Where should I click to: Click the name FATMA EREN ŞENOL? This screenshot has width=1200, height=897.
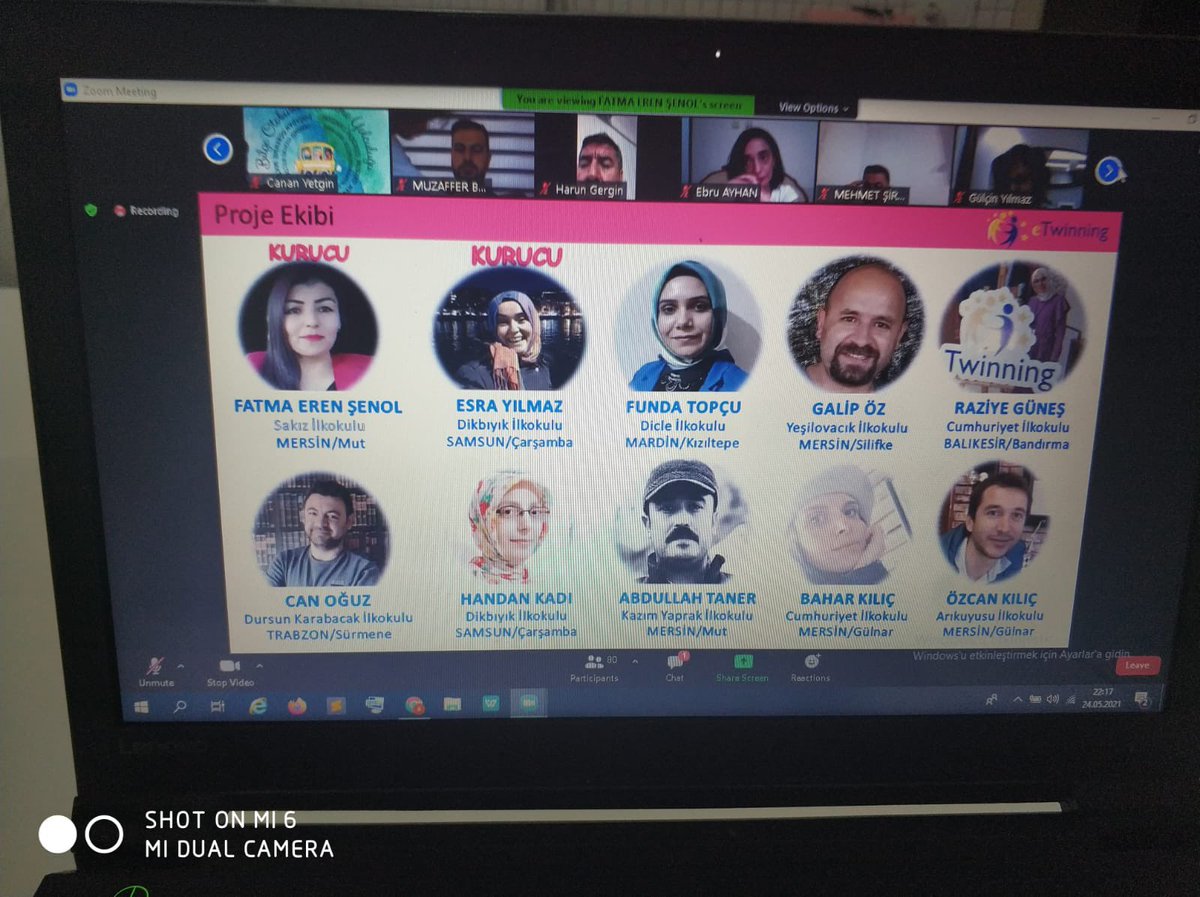[318, 407]
